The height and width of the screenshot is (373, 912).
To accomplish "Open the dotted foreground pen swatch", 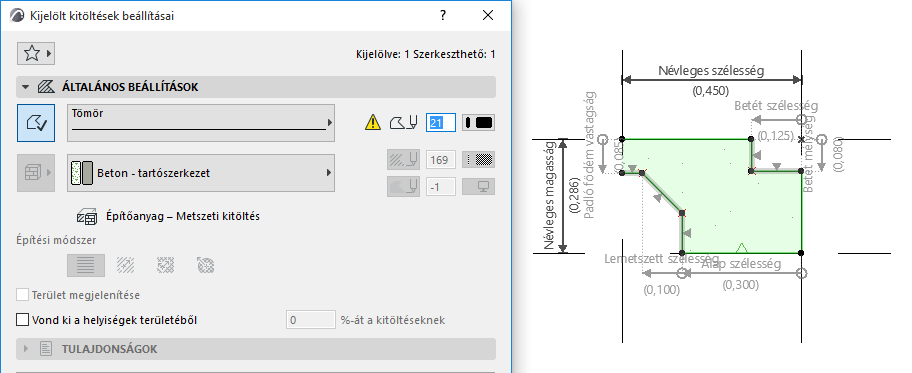I will click(479, 159).
